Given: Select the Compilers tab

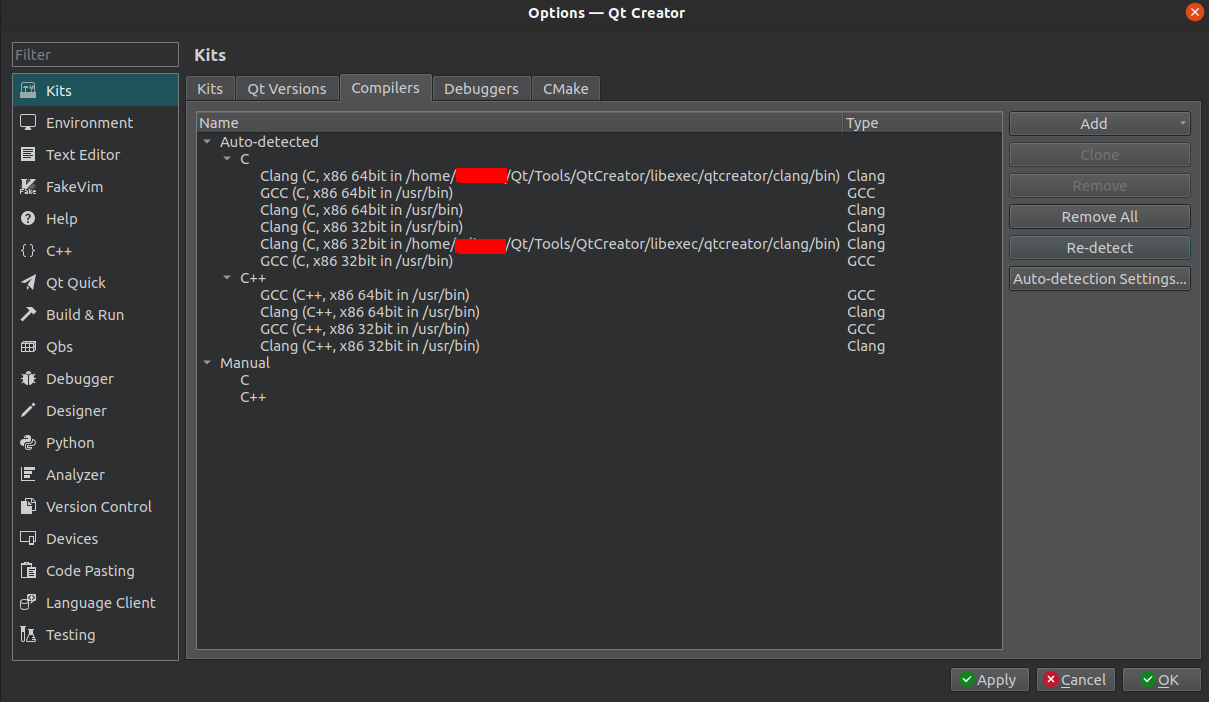Looking at the screenshot, I should pos(385,88).
